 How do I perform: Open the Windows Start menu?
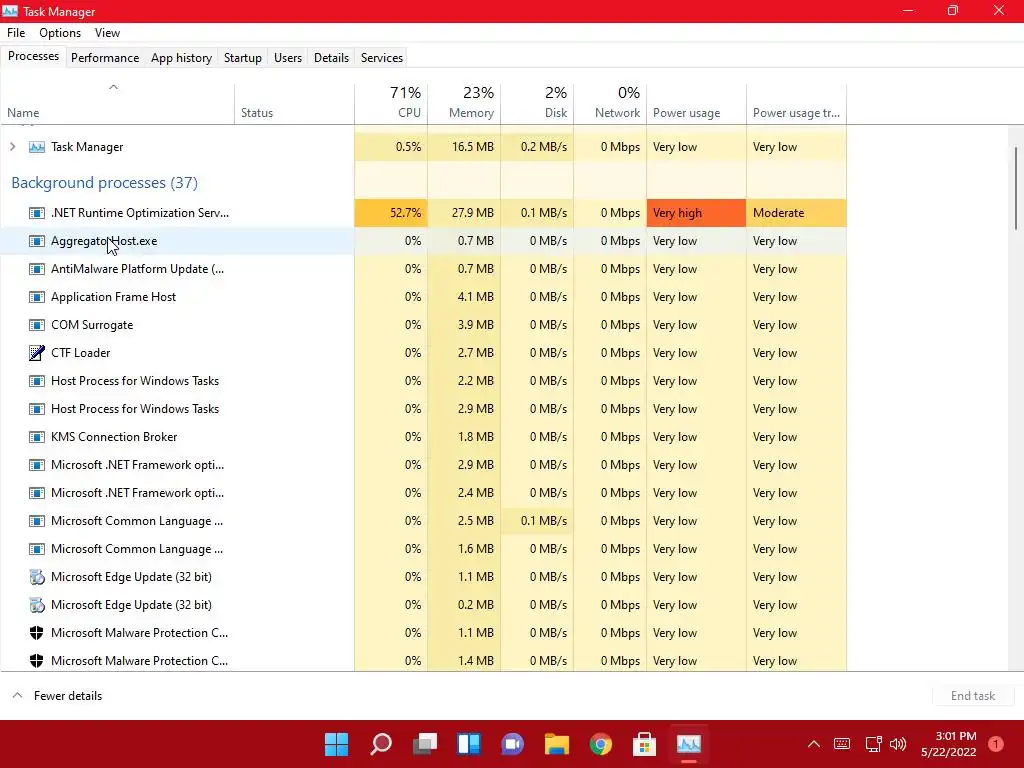[x=337, y=744]
